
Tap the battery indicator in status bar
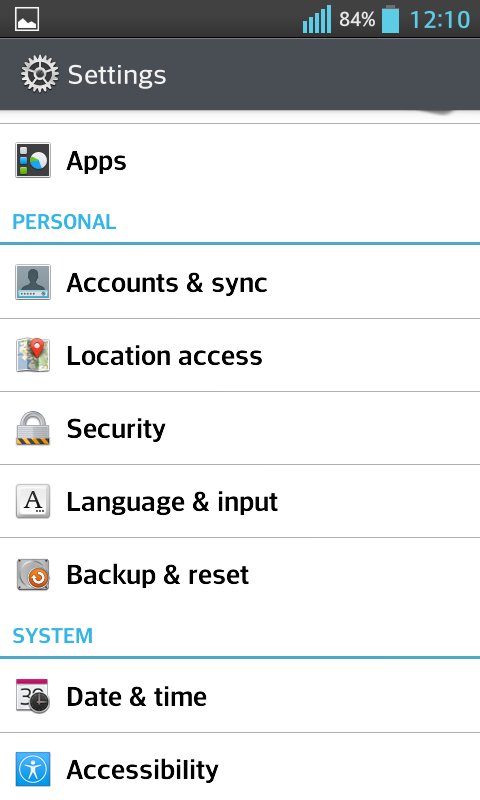390,19
